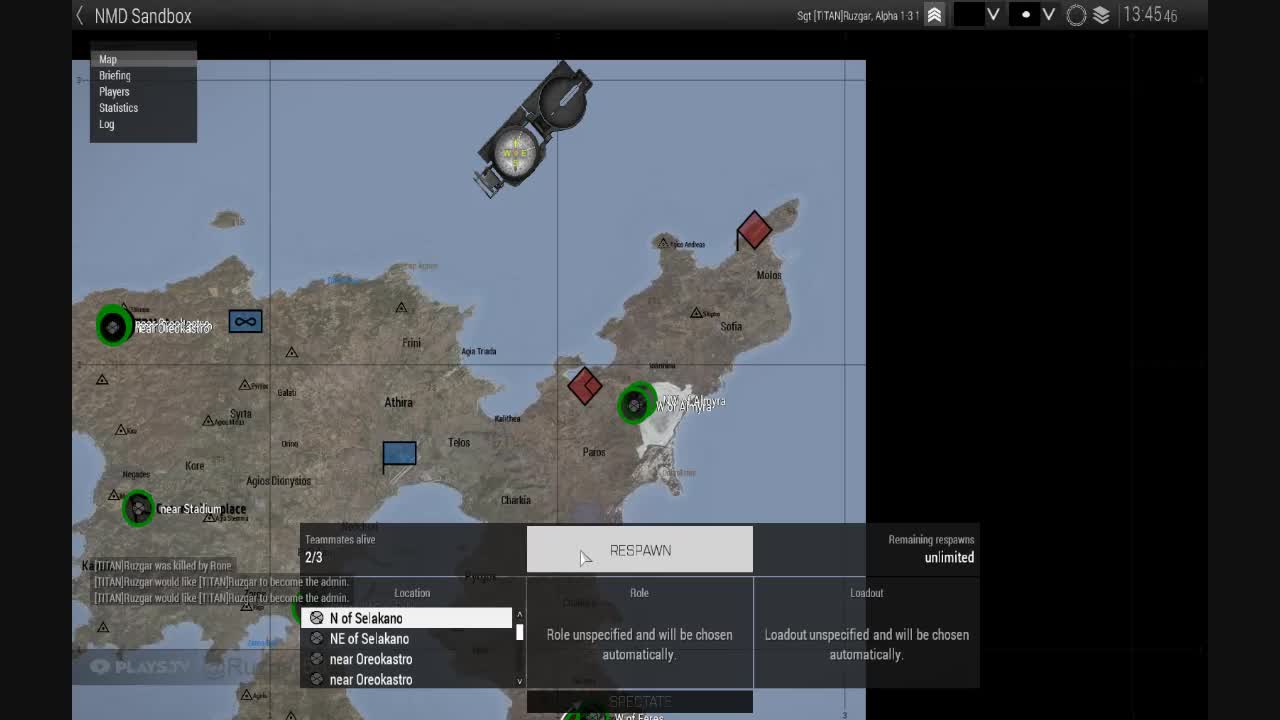The width and height of the screenshot is (1280, 720).
Task: Click the 13:45 mission clock
Action: click(1150, 15)
